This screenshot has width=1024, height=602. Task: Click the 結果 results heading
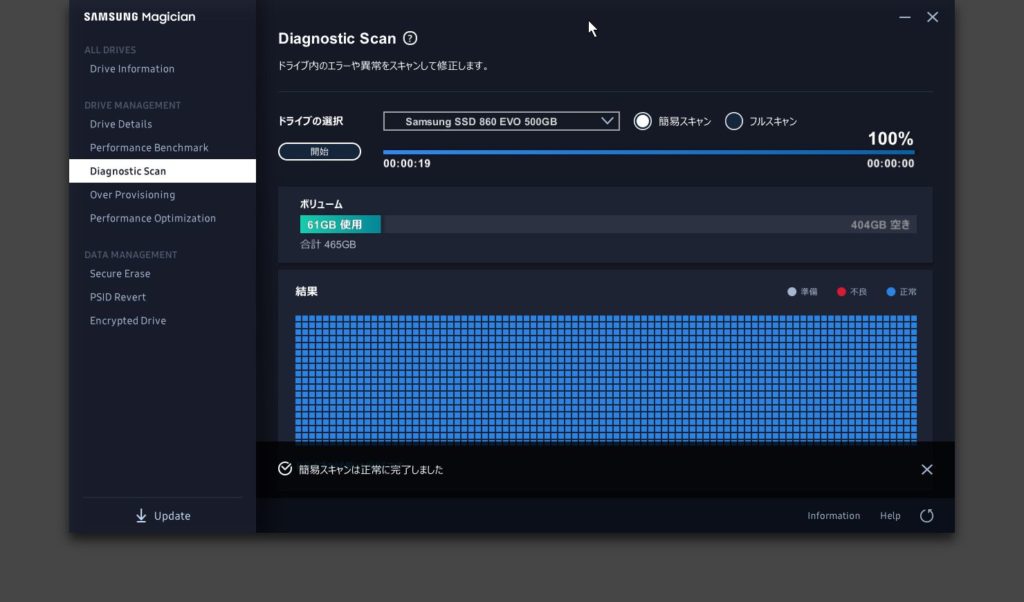pos(306,291)
